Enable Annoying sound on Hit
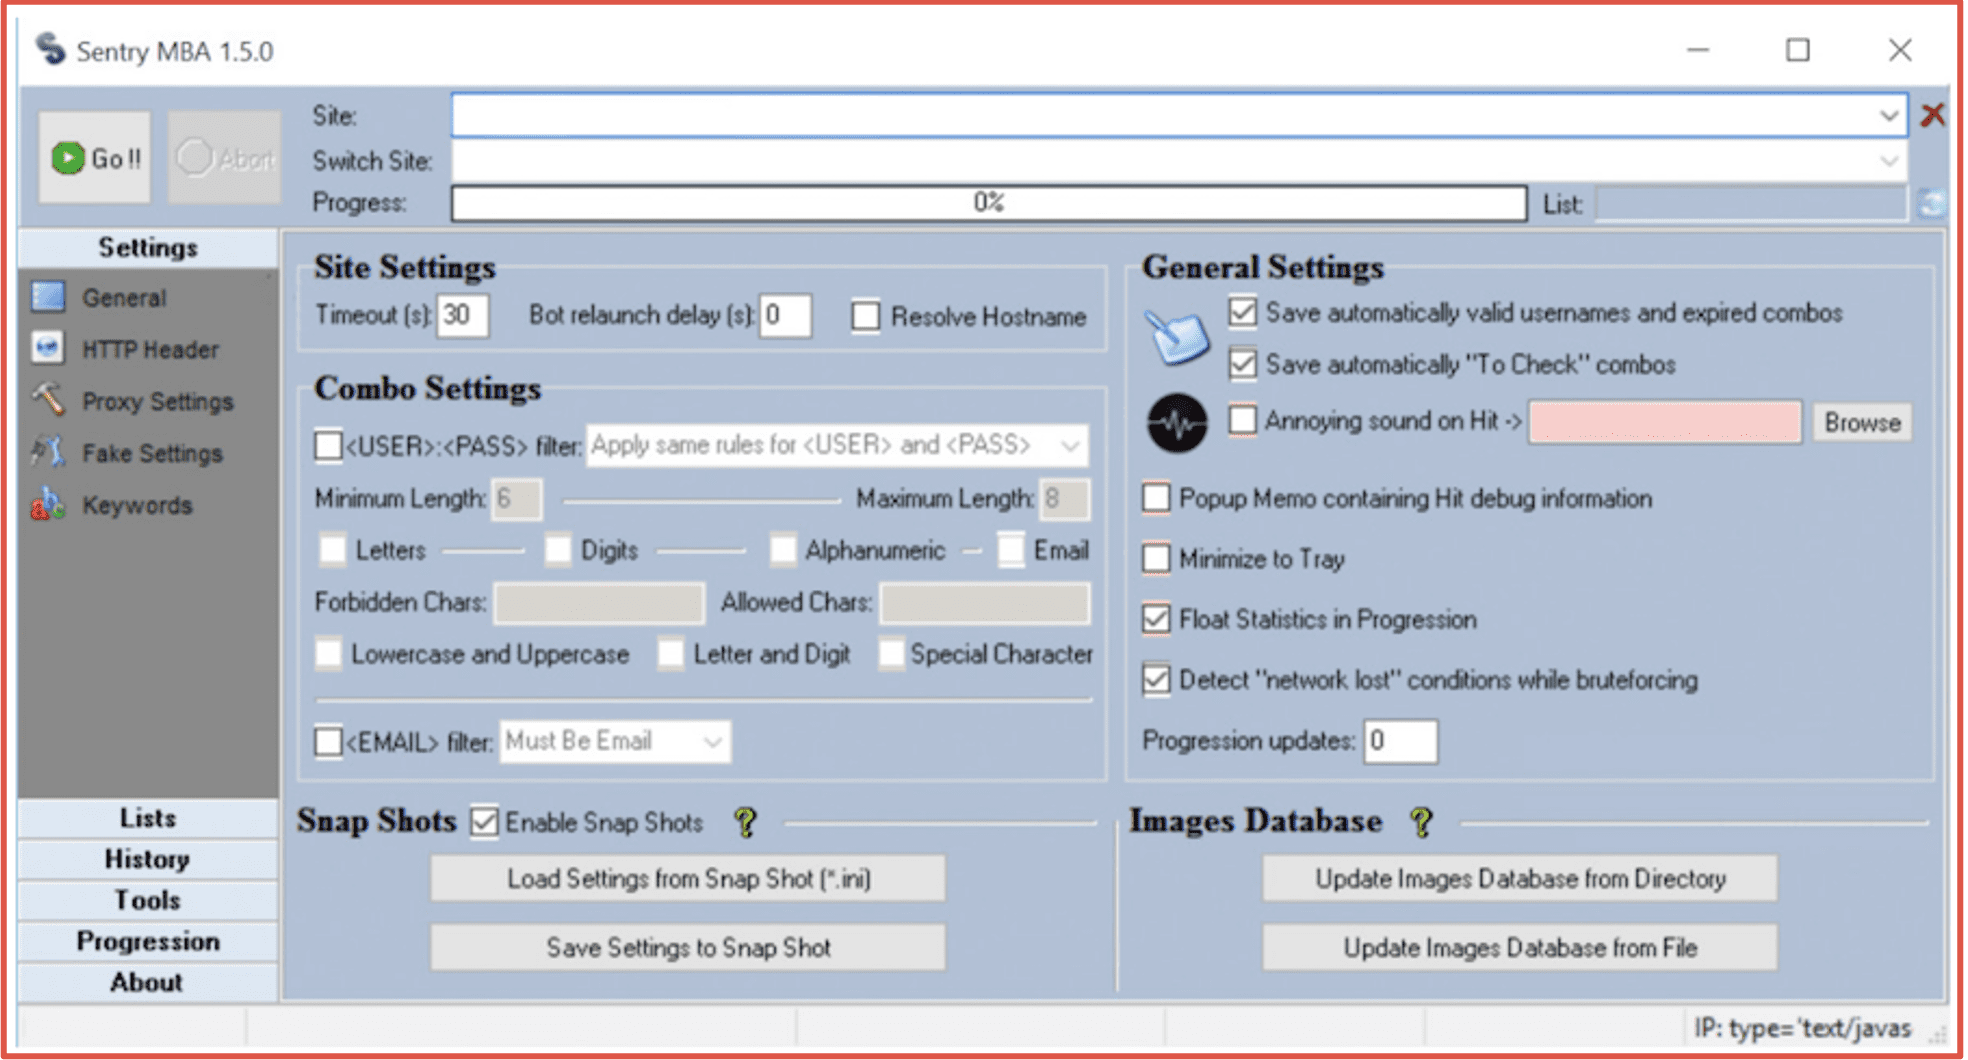The height and width of the screenshot is (1060, 1968). (x=1243, y=420)
